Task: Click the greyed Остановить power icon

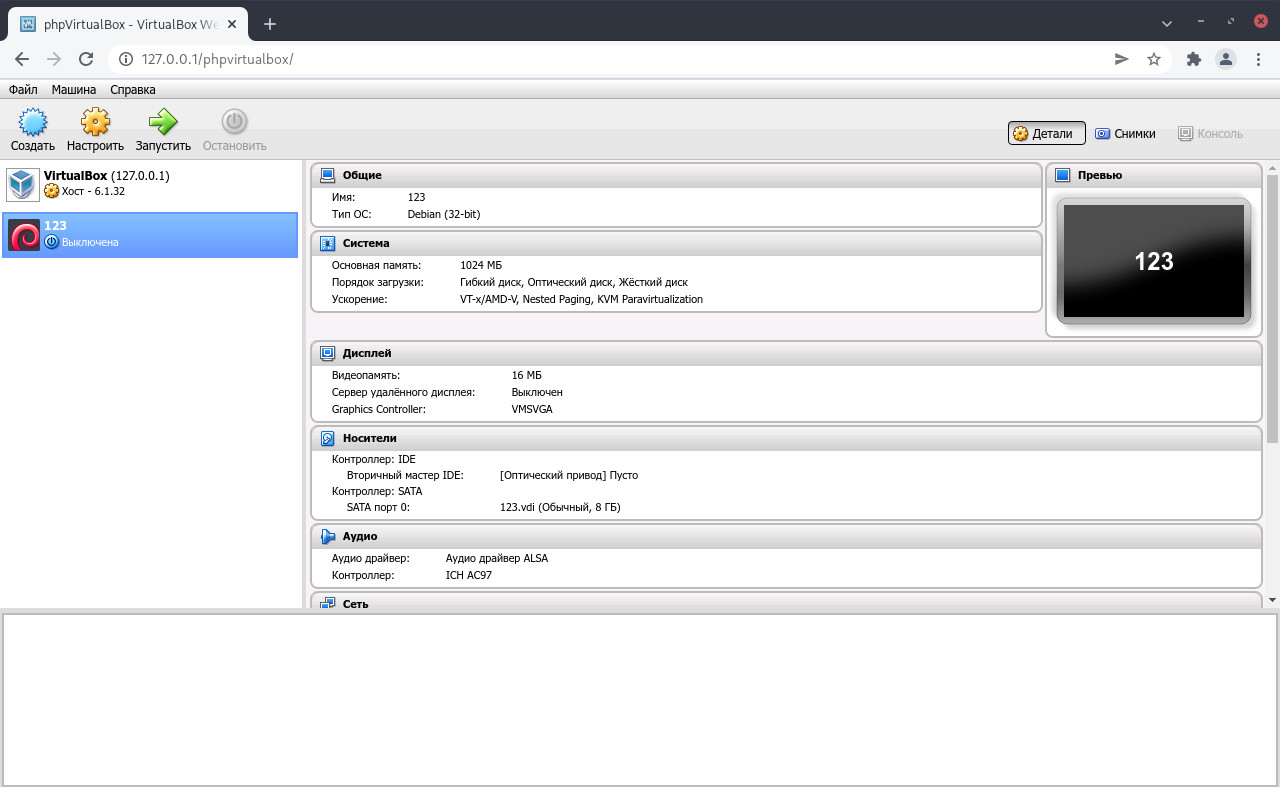Action: [x=234, y=122]
